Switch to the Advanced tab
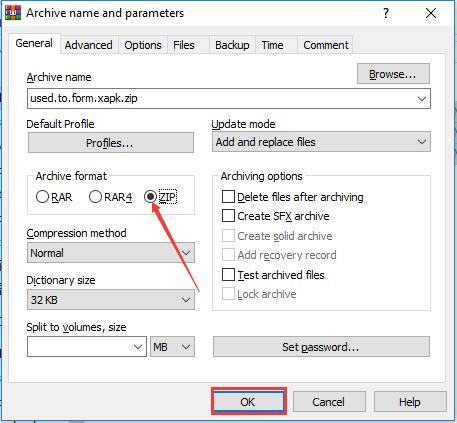The width and height of the screenshot is (457, 423). tap(89, 45)
